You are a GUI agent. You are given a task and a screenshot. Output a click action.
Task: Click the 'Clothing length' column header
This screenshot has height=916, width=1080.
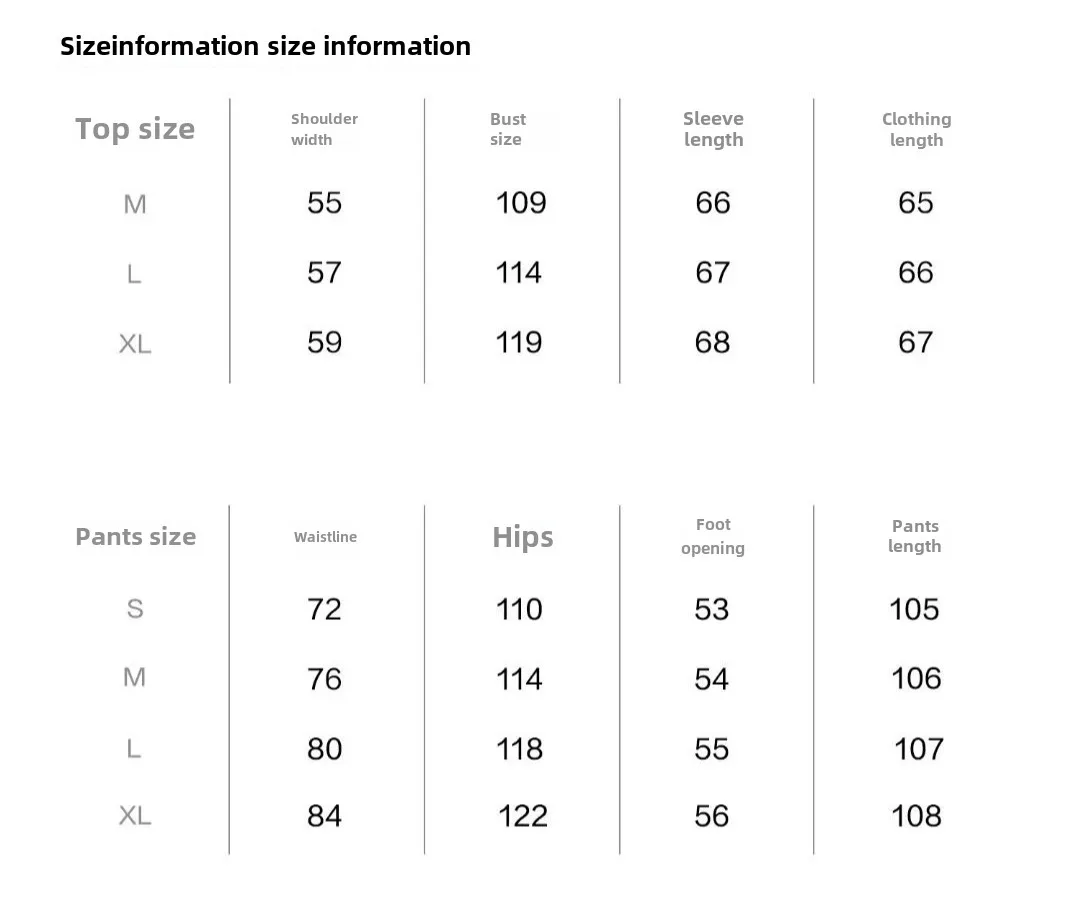916,129
